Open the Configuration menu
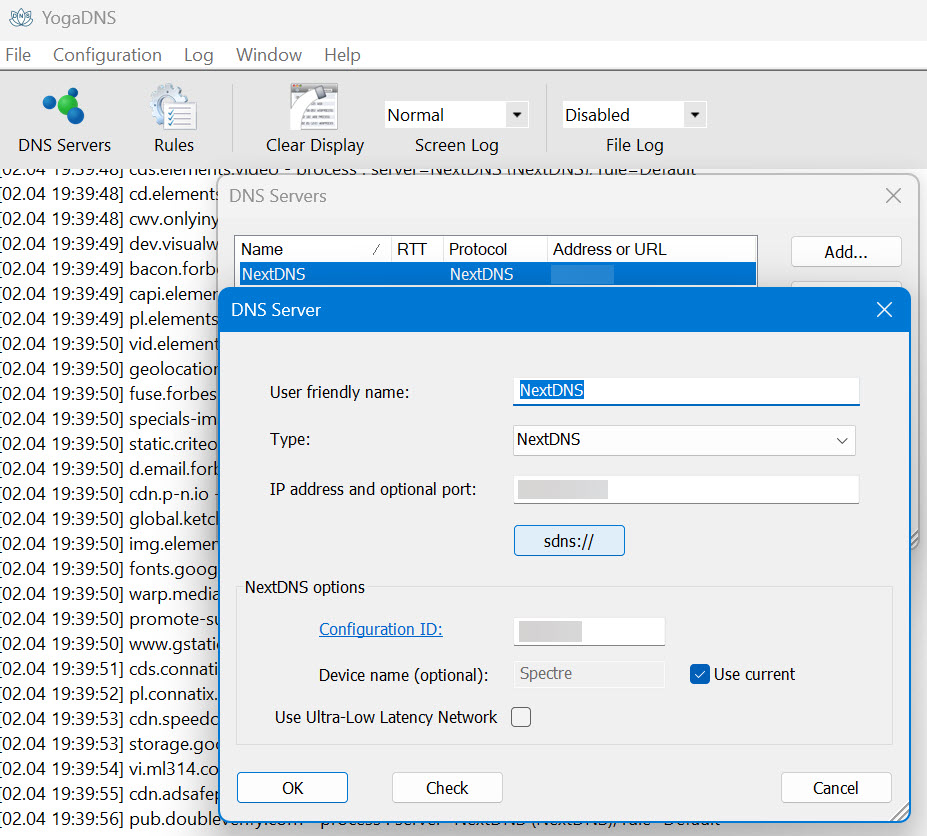This screenshot has width=927, height=836. click(107, 55)
